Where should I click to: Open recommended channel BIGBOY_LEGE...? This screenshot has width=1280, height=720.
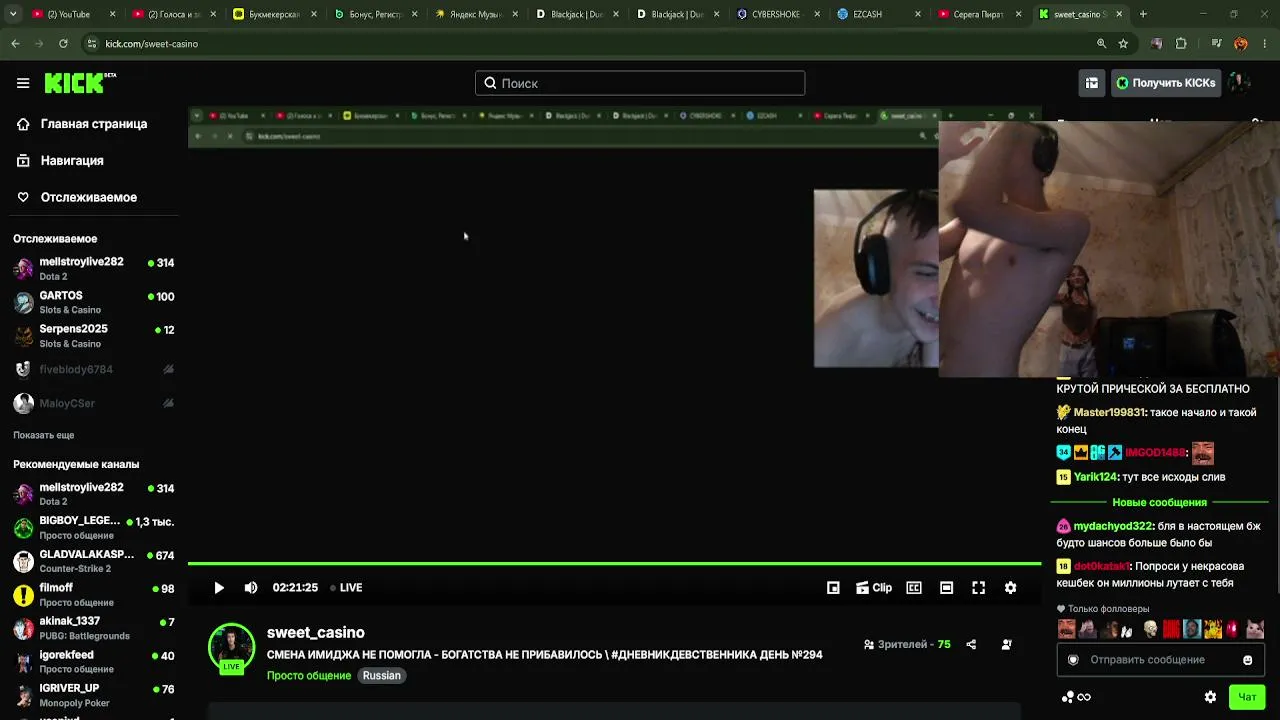(94, 527)
